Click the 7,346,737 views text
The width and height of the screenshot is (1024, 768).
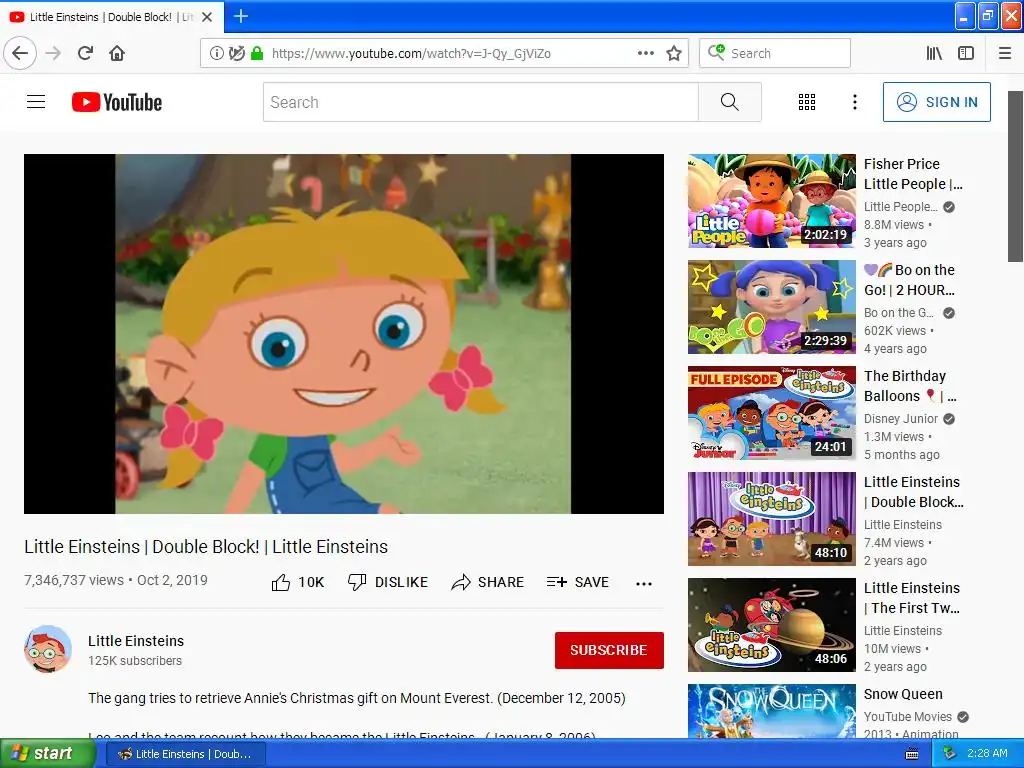point(74,580)
